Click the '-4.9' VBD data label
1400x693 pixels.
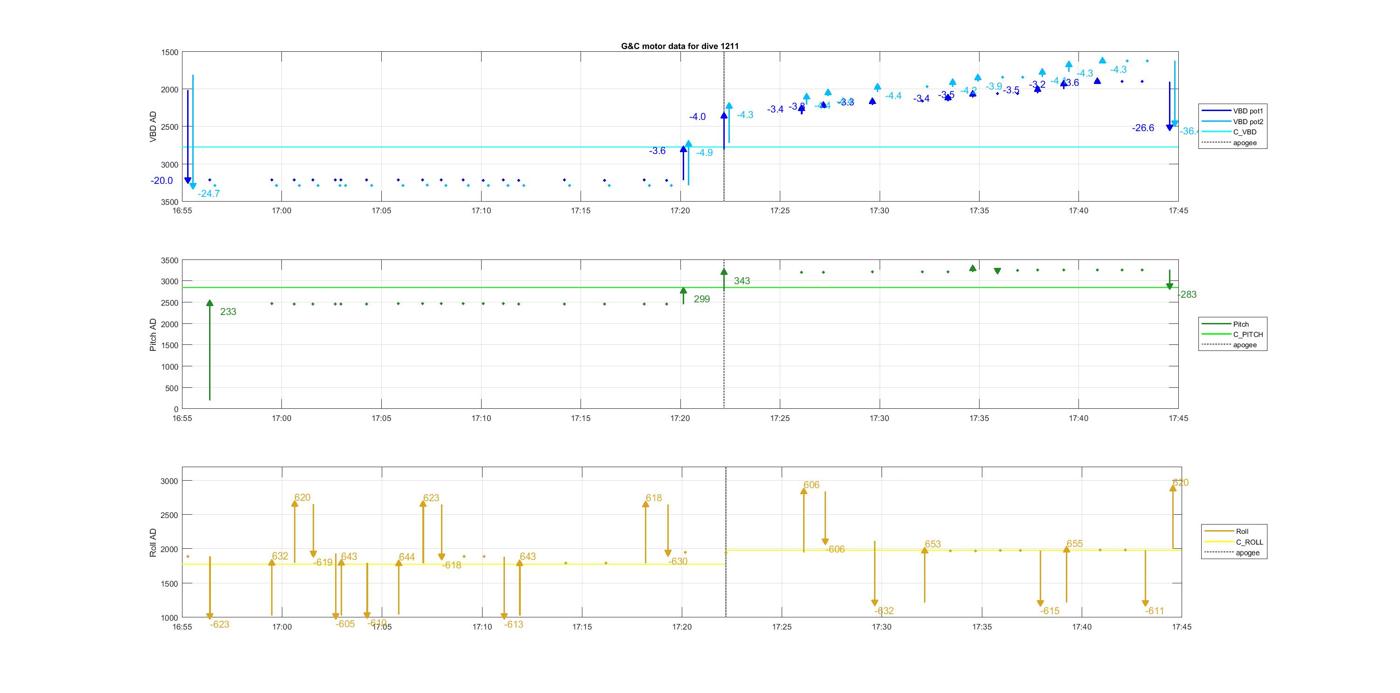(x=704, y=153)
